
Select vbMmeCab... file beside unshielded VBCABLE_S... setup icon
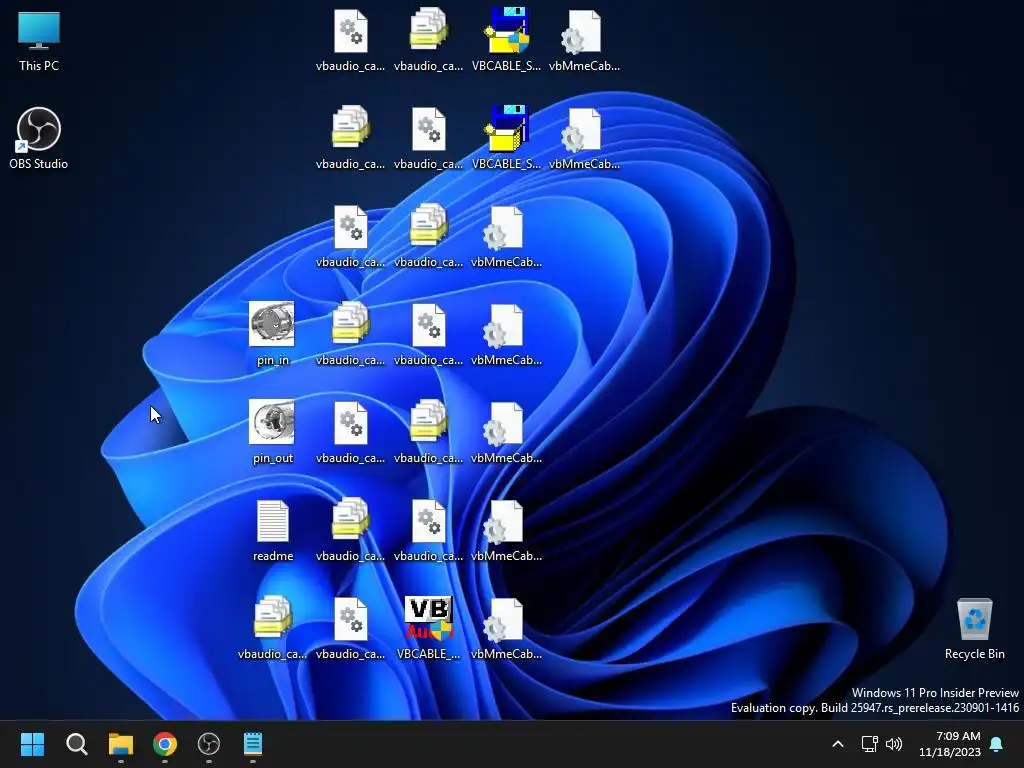click(x=584, y=138)
